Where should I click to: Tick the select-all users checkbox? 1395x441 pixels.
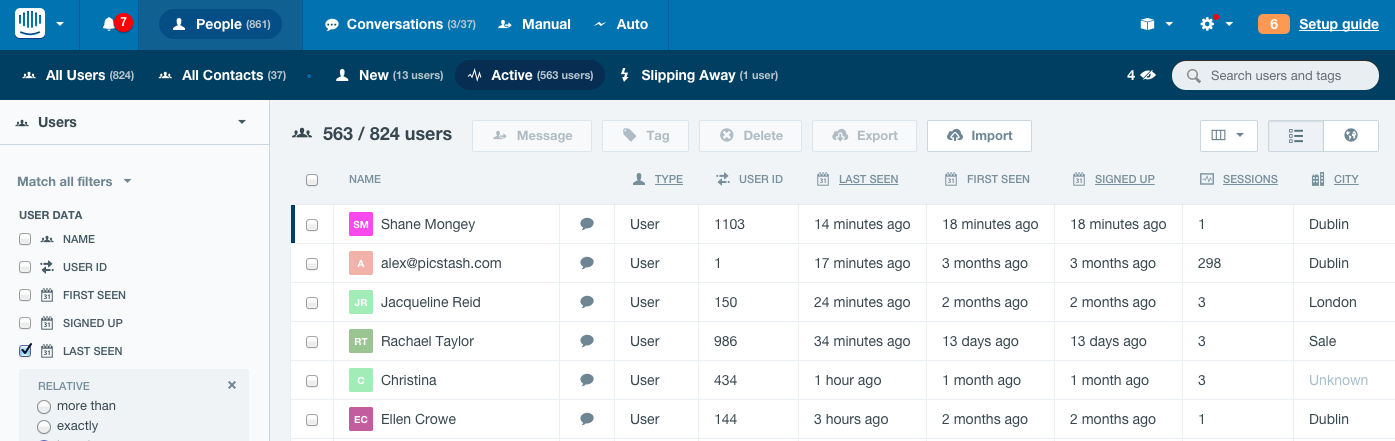tap(312, 180)
